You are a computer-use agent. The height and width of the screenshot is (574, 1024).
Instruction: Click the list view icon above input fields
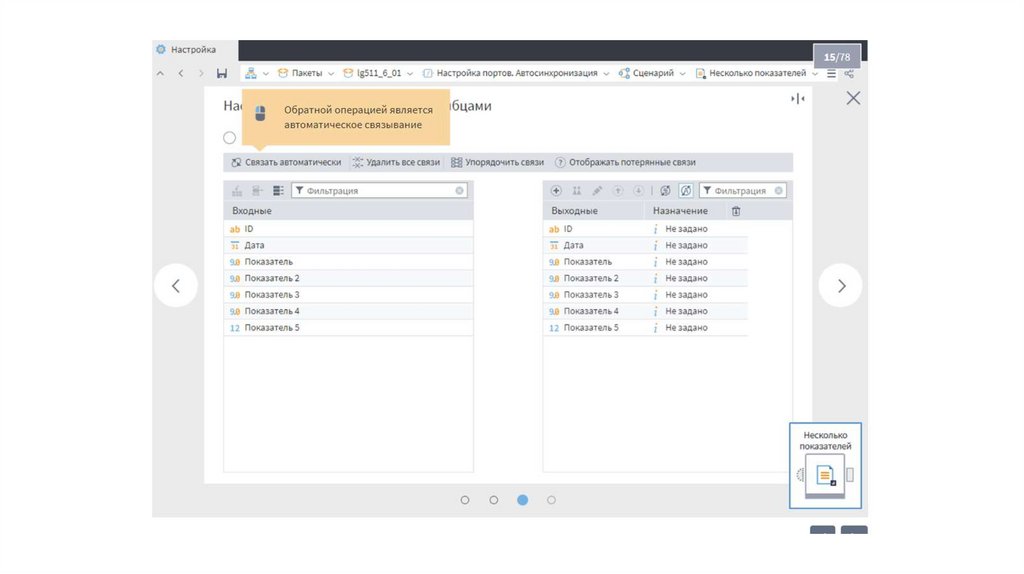click(278, 190)
